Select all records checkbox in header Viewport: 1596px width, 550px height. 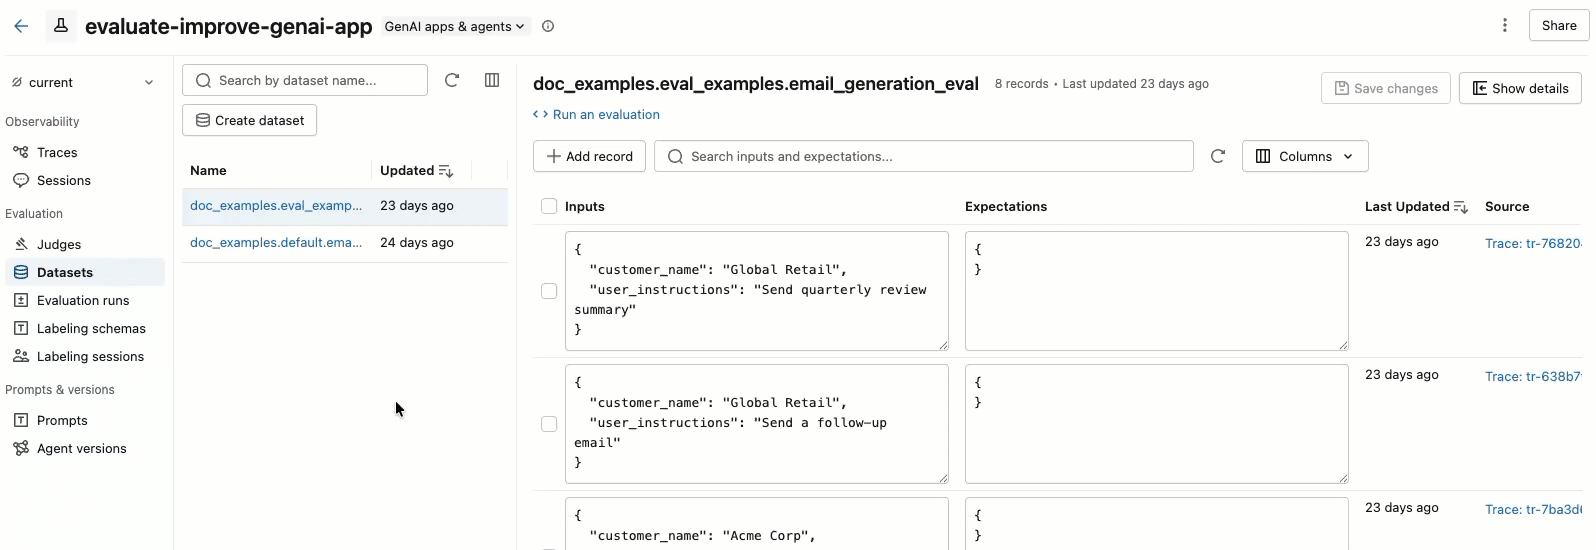(549, 206)
